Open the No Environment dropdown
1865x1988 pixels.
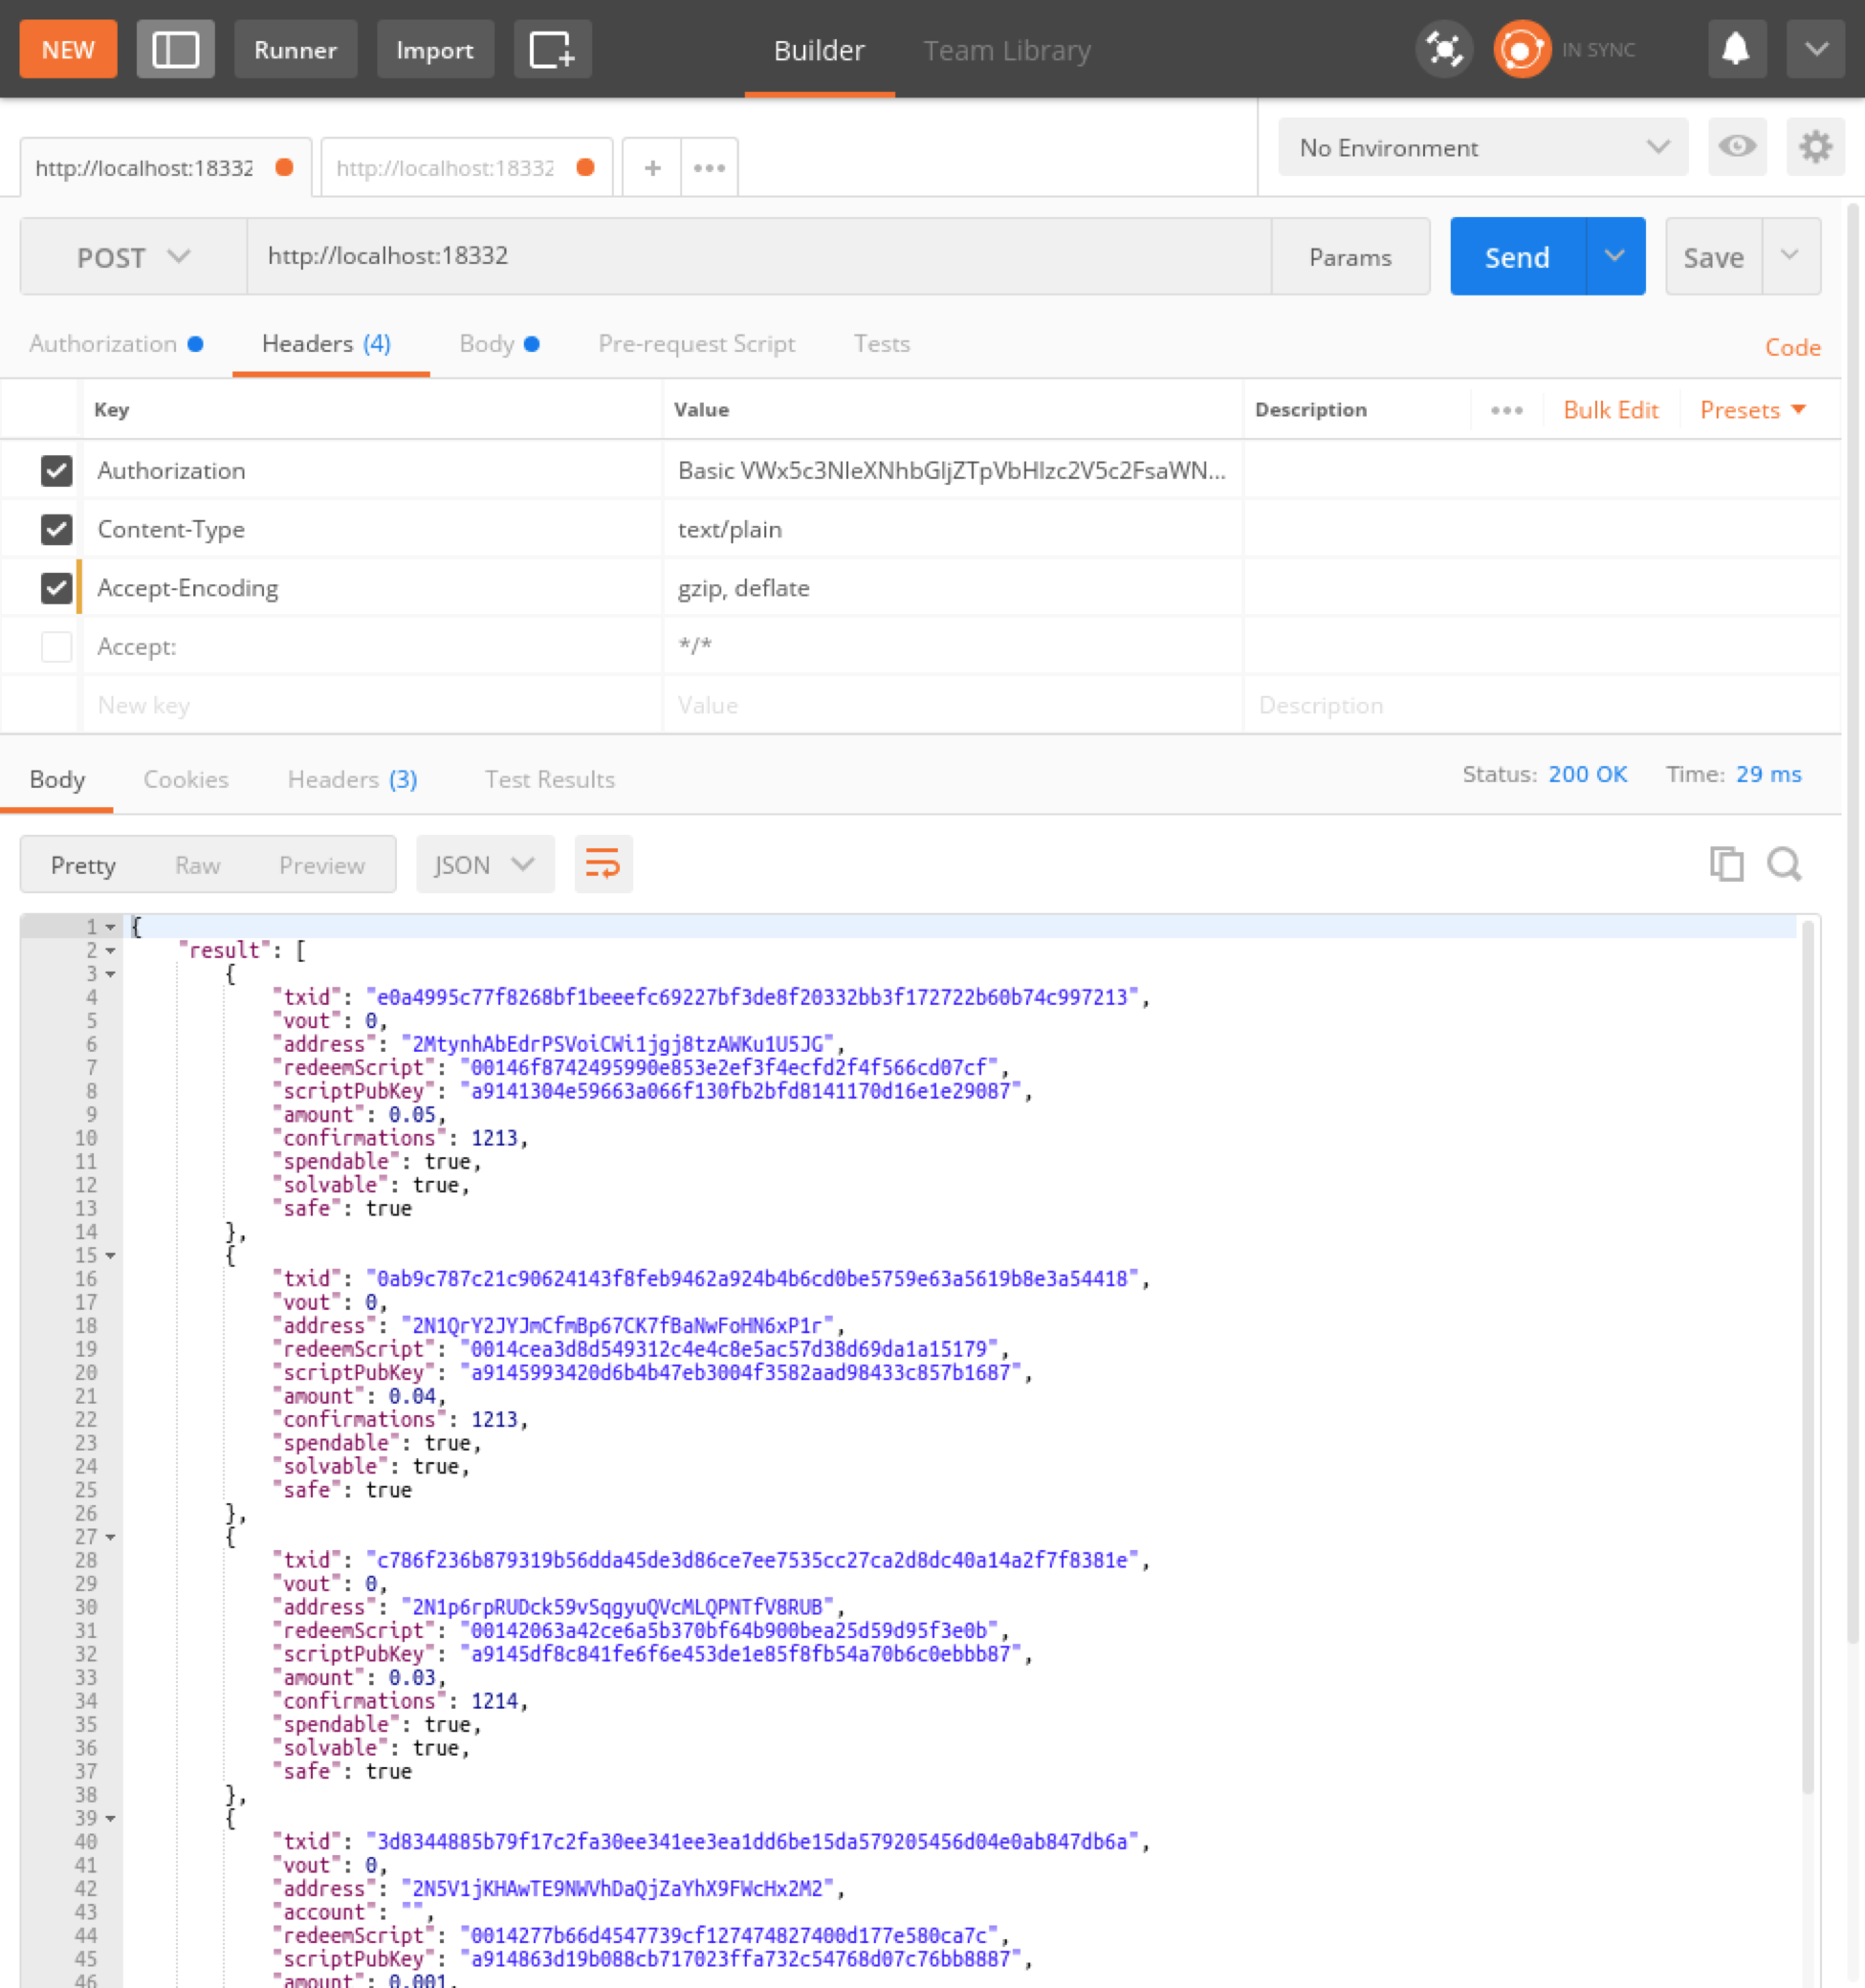coord(1482,147)
